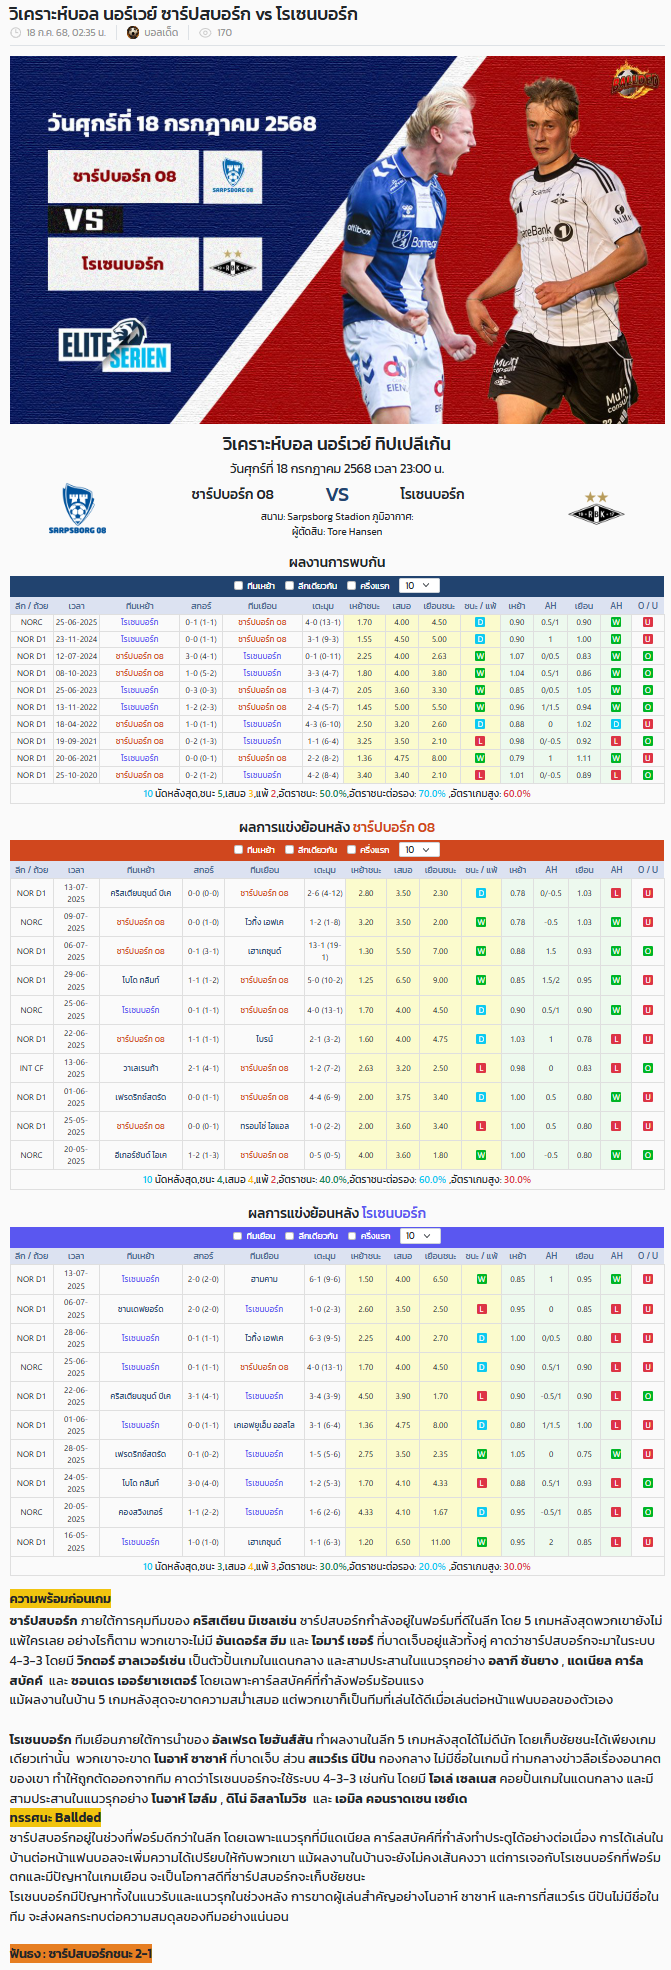
Task: Click the author avatar next to บอลเด็ด
Action: pos(133,33)
